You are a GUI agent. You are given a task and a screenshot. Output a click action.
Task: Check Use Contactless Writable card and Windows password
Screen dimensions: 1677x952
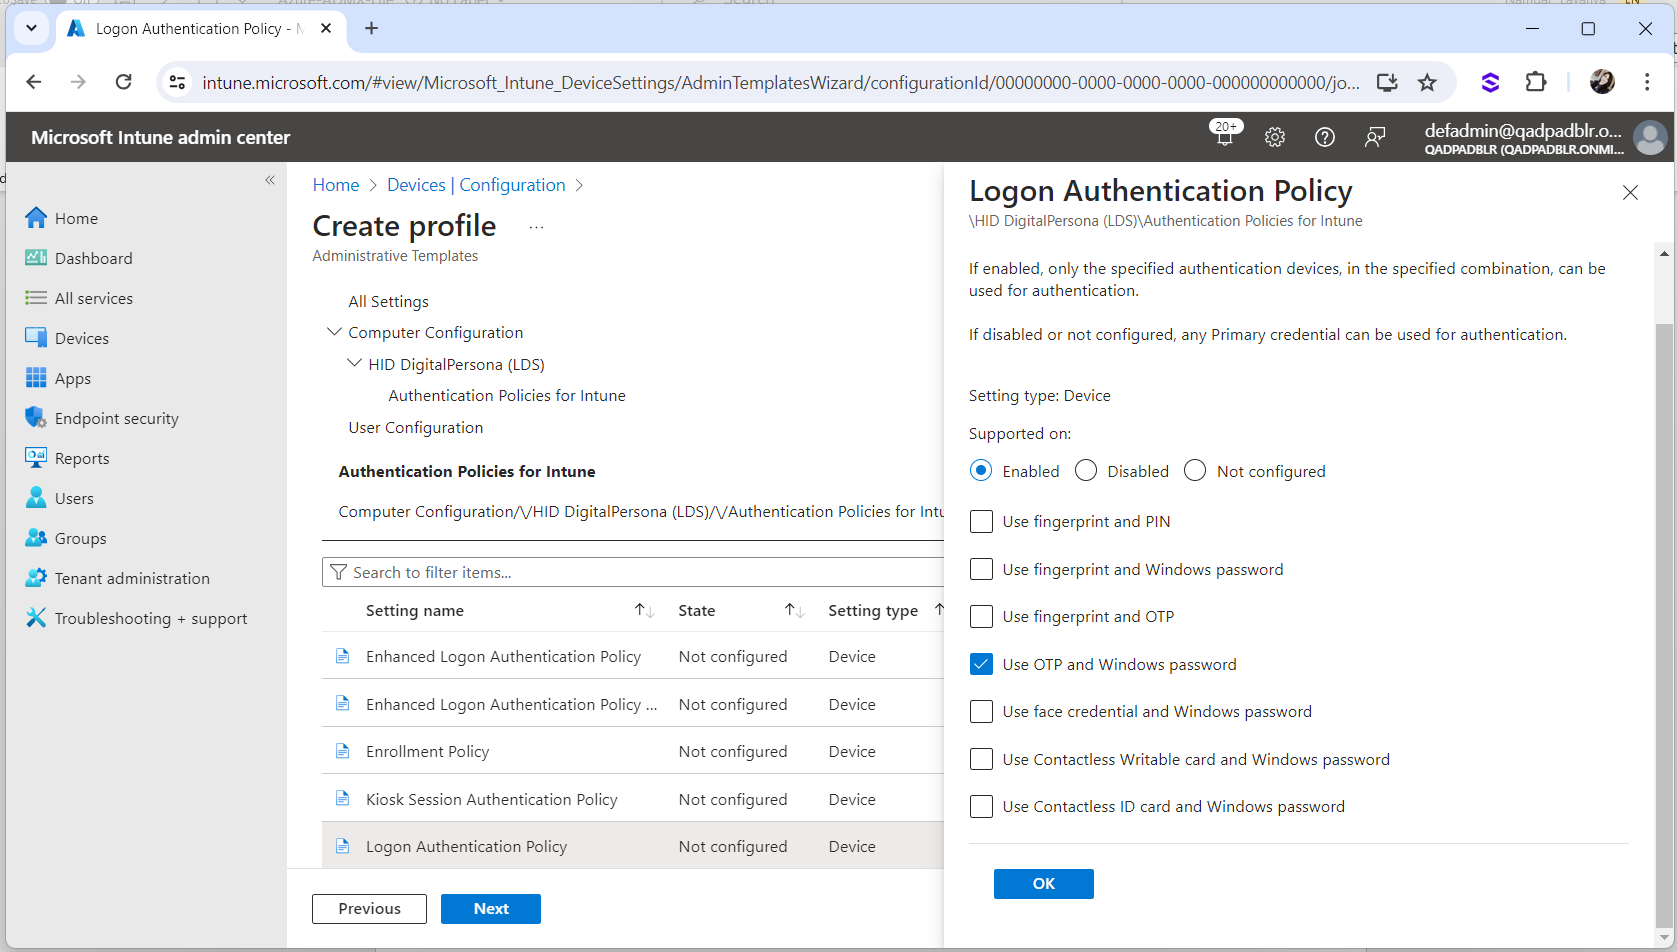[981, 759]
